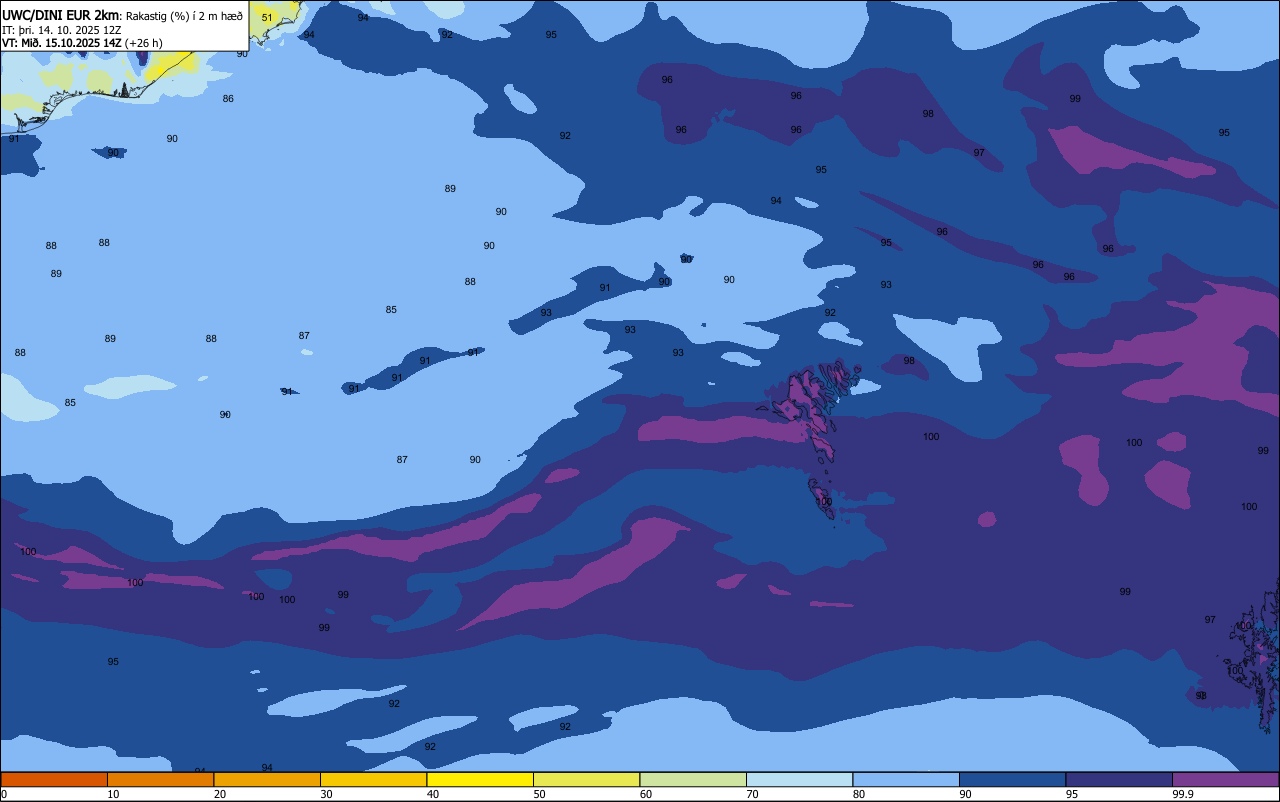
Task: Click the dark orange 0–10 legend swatch
Action: tap(54, 779)
